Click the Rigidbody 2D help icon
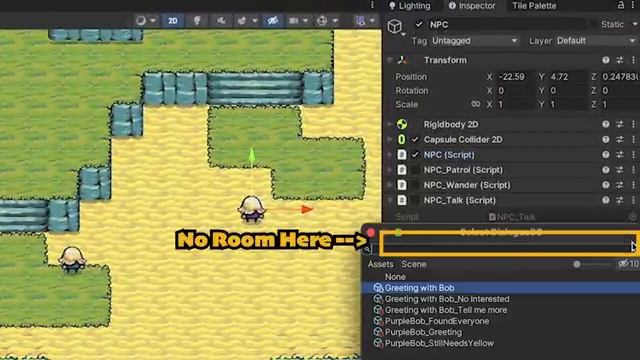The width and height of the screenshot is (640, 360). coord(606,124)
